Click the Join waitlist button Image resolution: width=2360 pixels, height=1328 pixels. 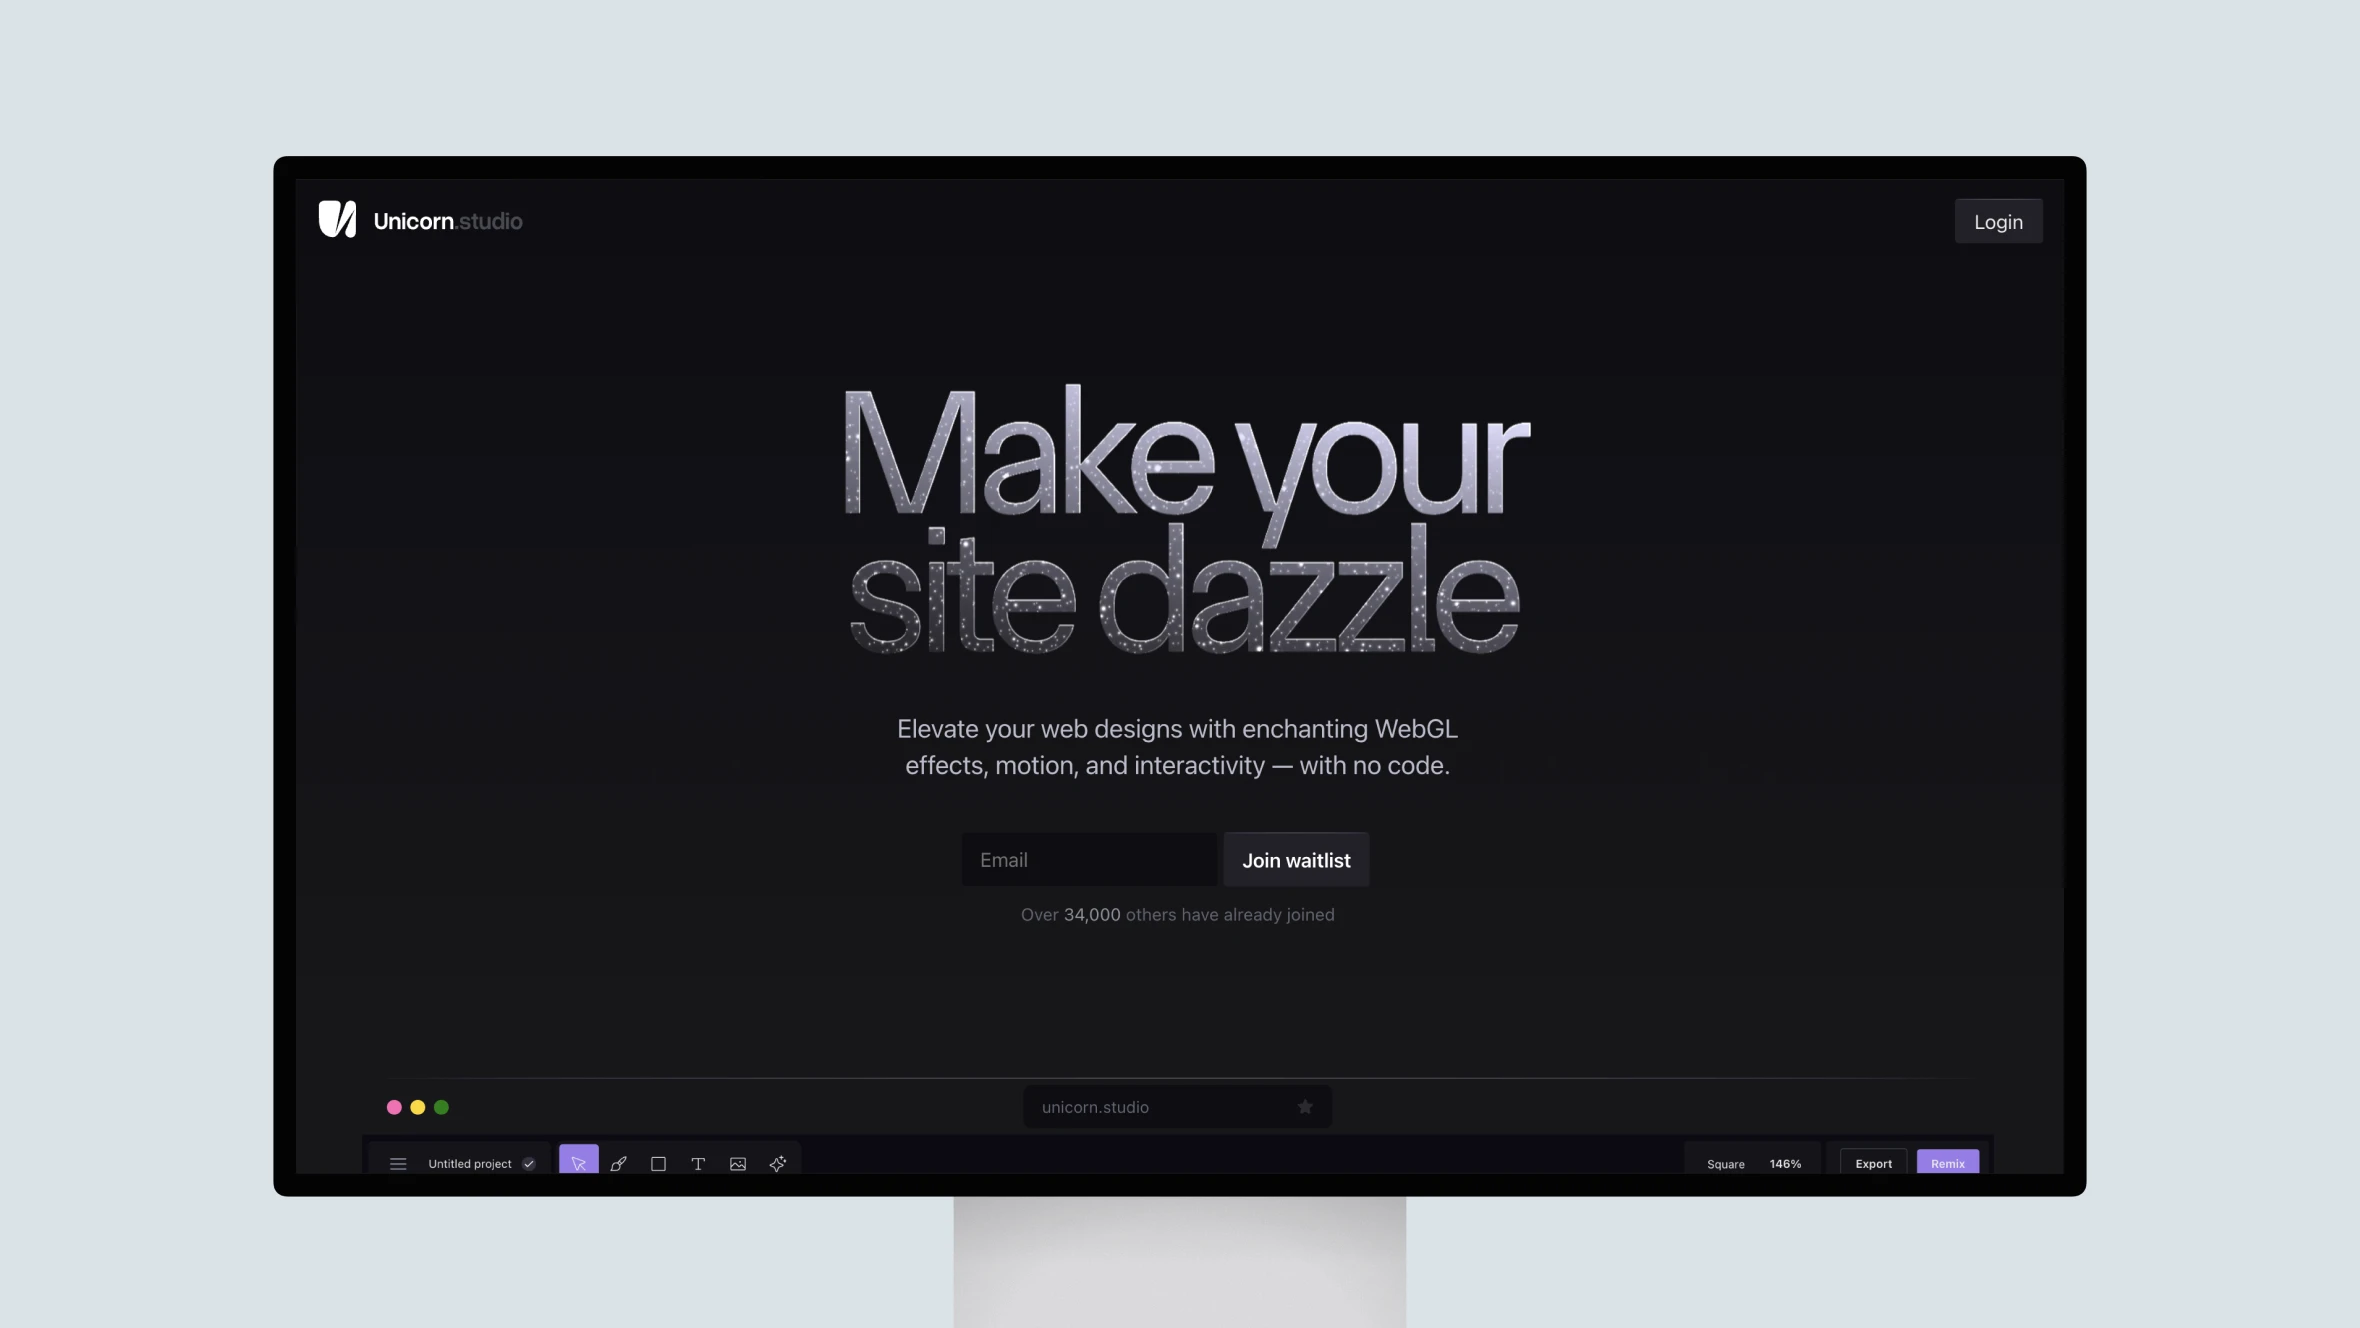click(x=1297, y=859)
